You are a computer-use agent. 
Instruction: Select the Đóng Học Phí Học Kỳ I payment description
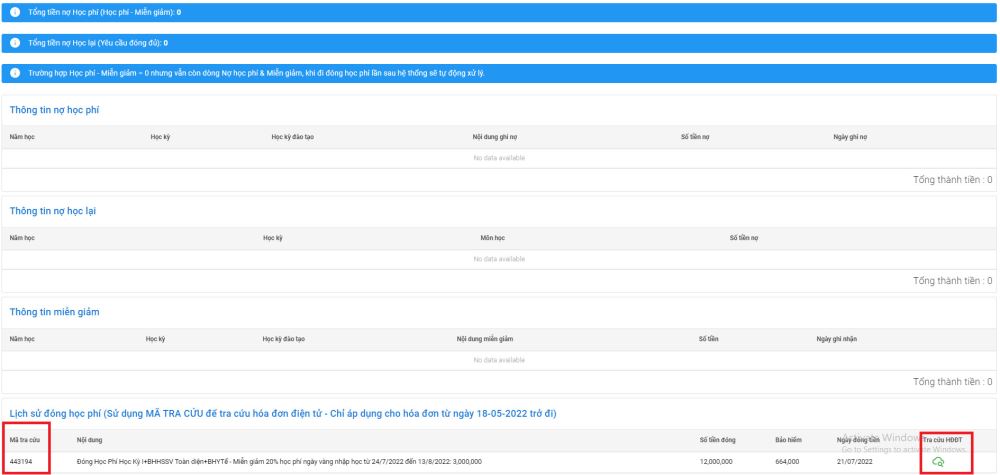[x=279, y=461]
